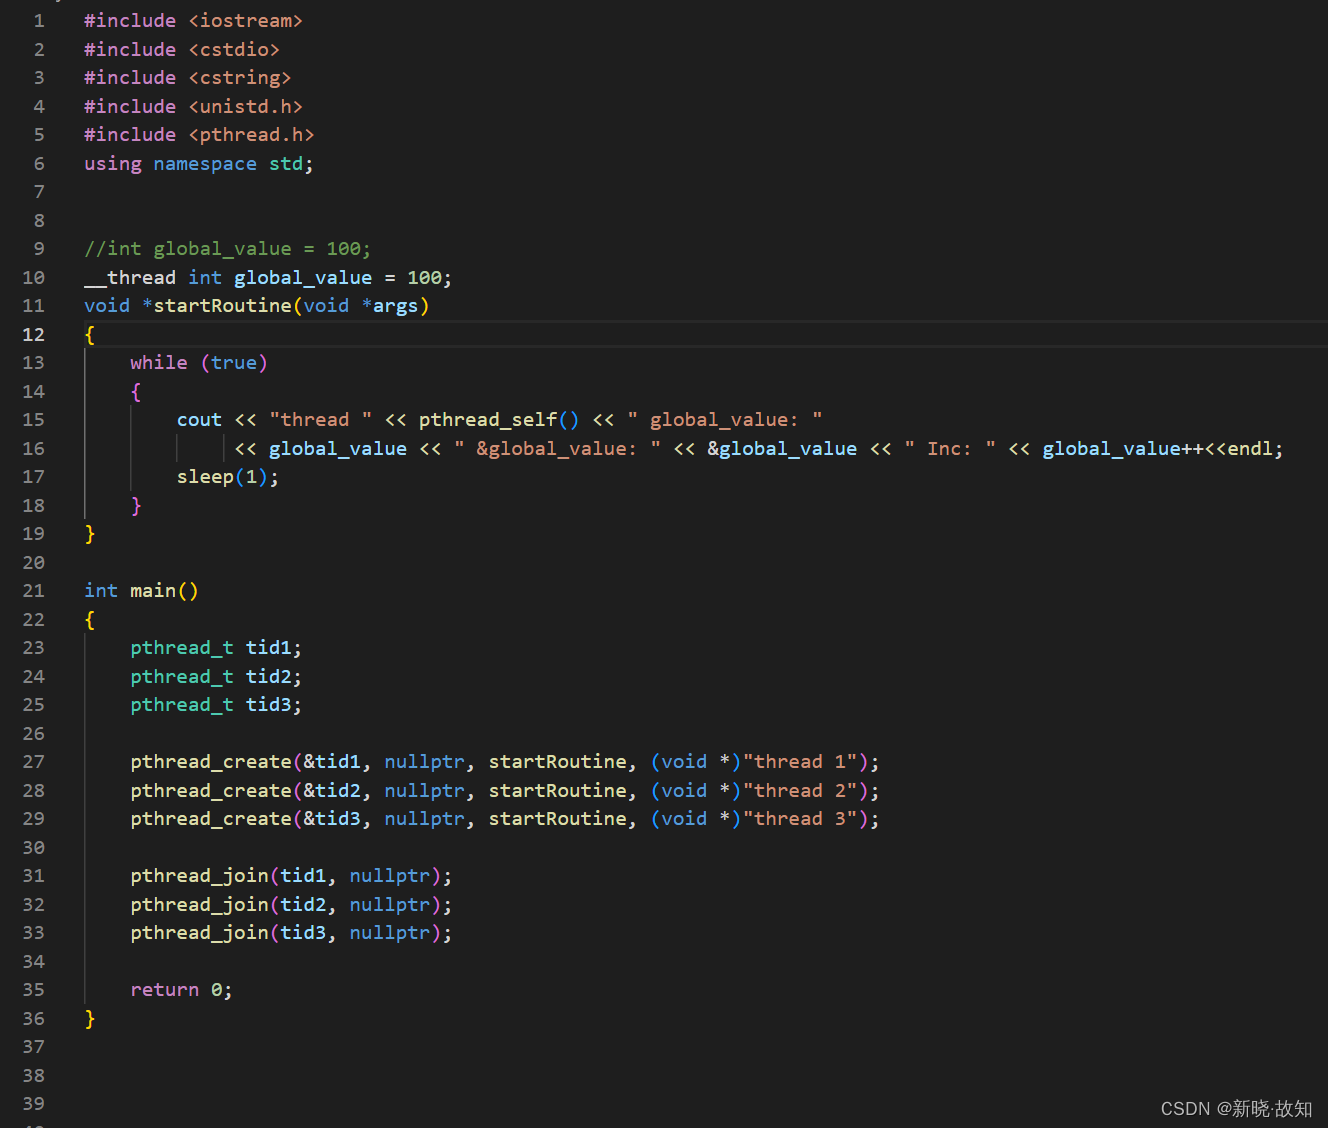1328x1128 pixels.
Task: Click line number 21 in the gutter
Action: 33,591
